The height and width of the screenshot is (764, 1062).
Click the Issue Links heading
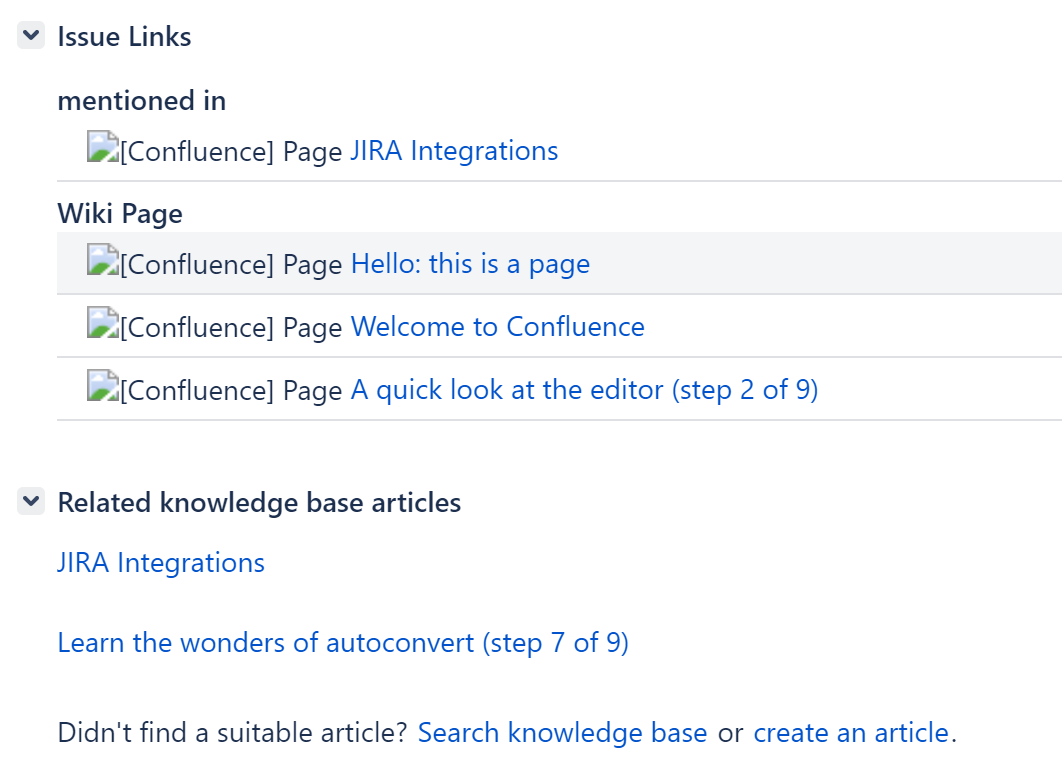[125, 37]
